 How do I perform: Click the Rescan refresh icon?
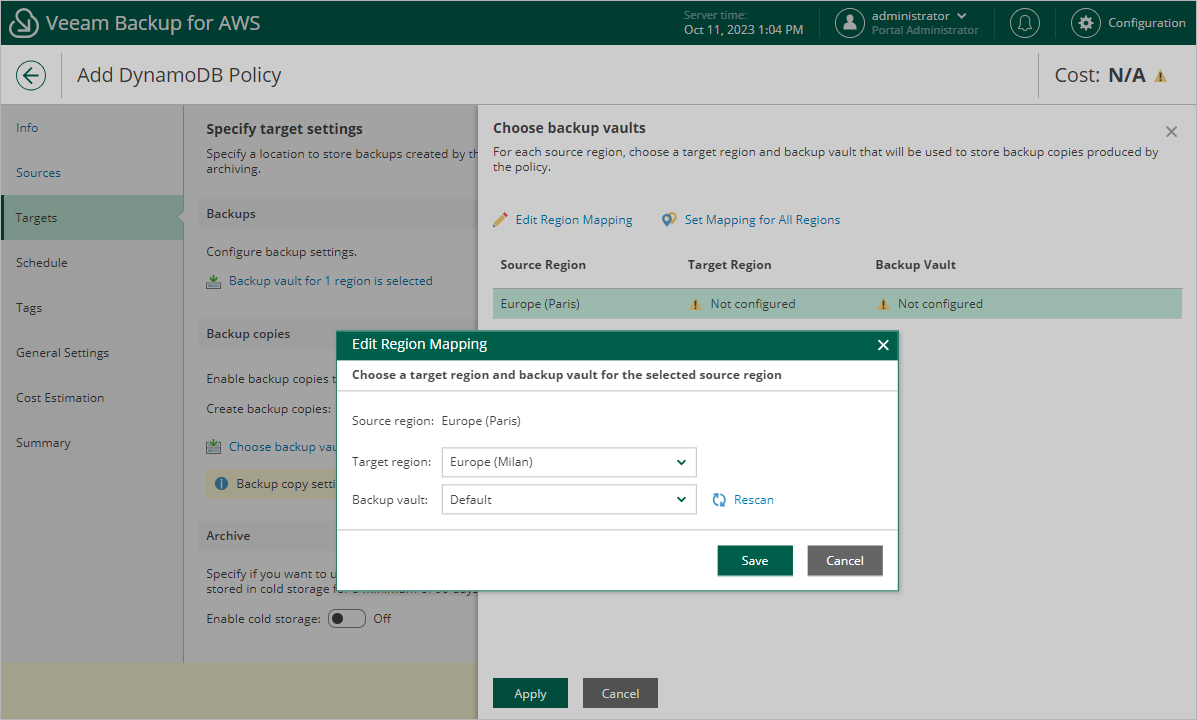[719, 500]
